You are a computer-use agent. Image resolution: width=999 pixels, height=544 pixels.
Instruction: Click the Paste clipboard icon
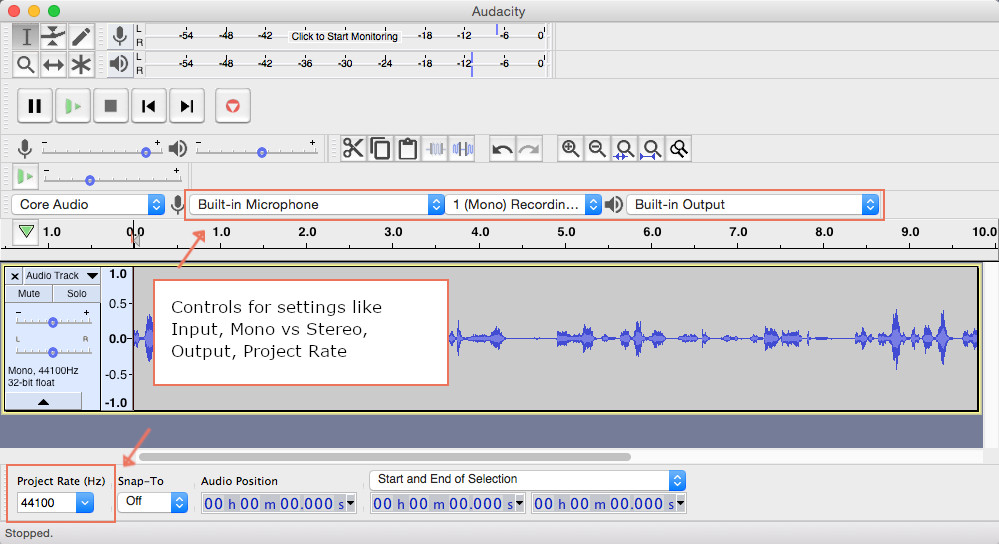[407, 149]
